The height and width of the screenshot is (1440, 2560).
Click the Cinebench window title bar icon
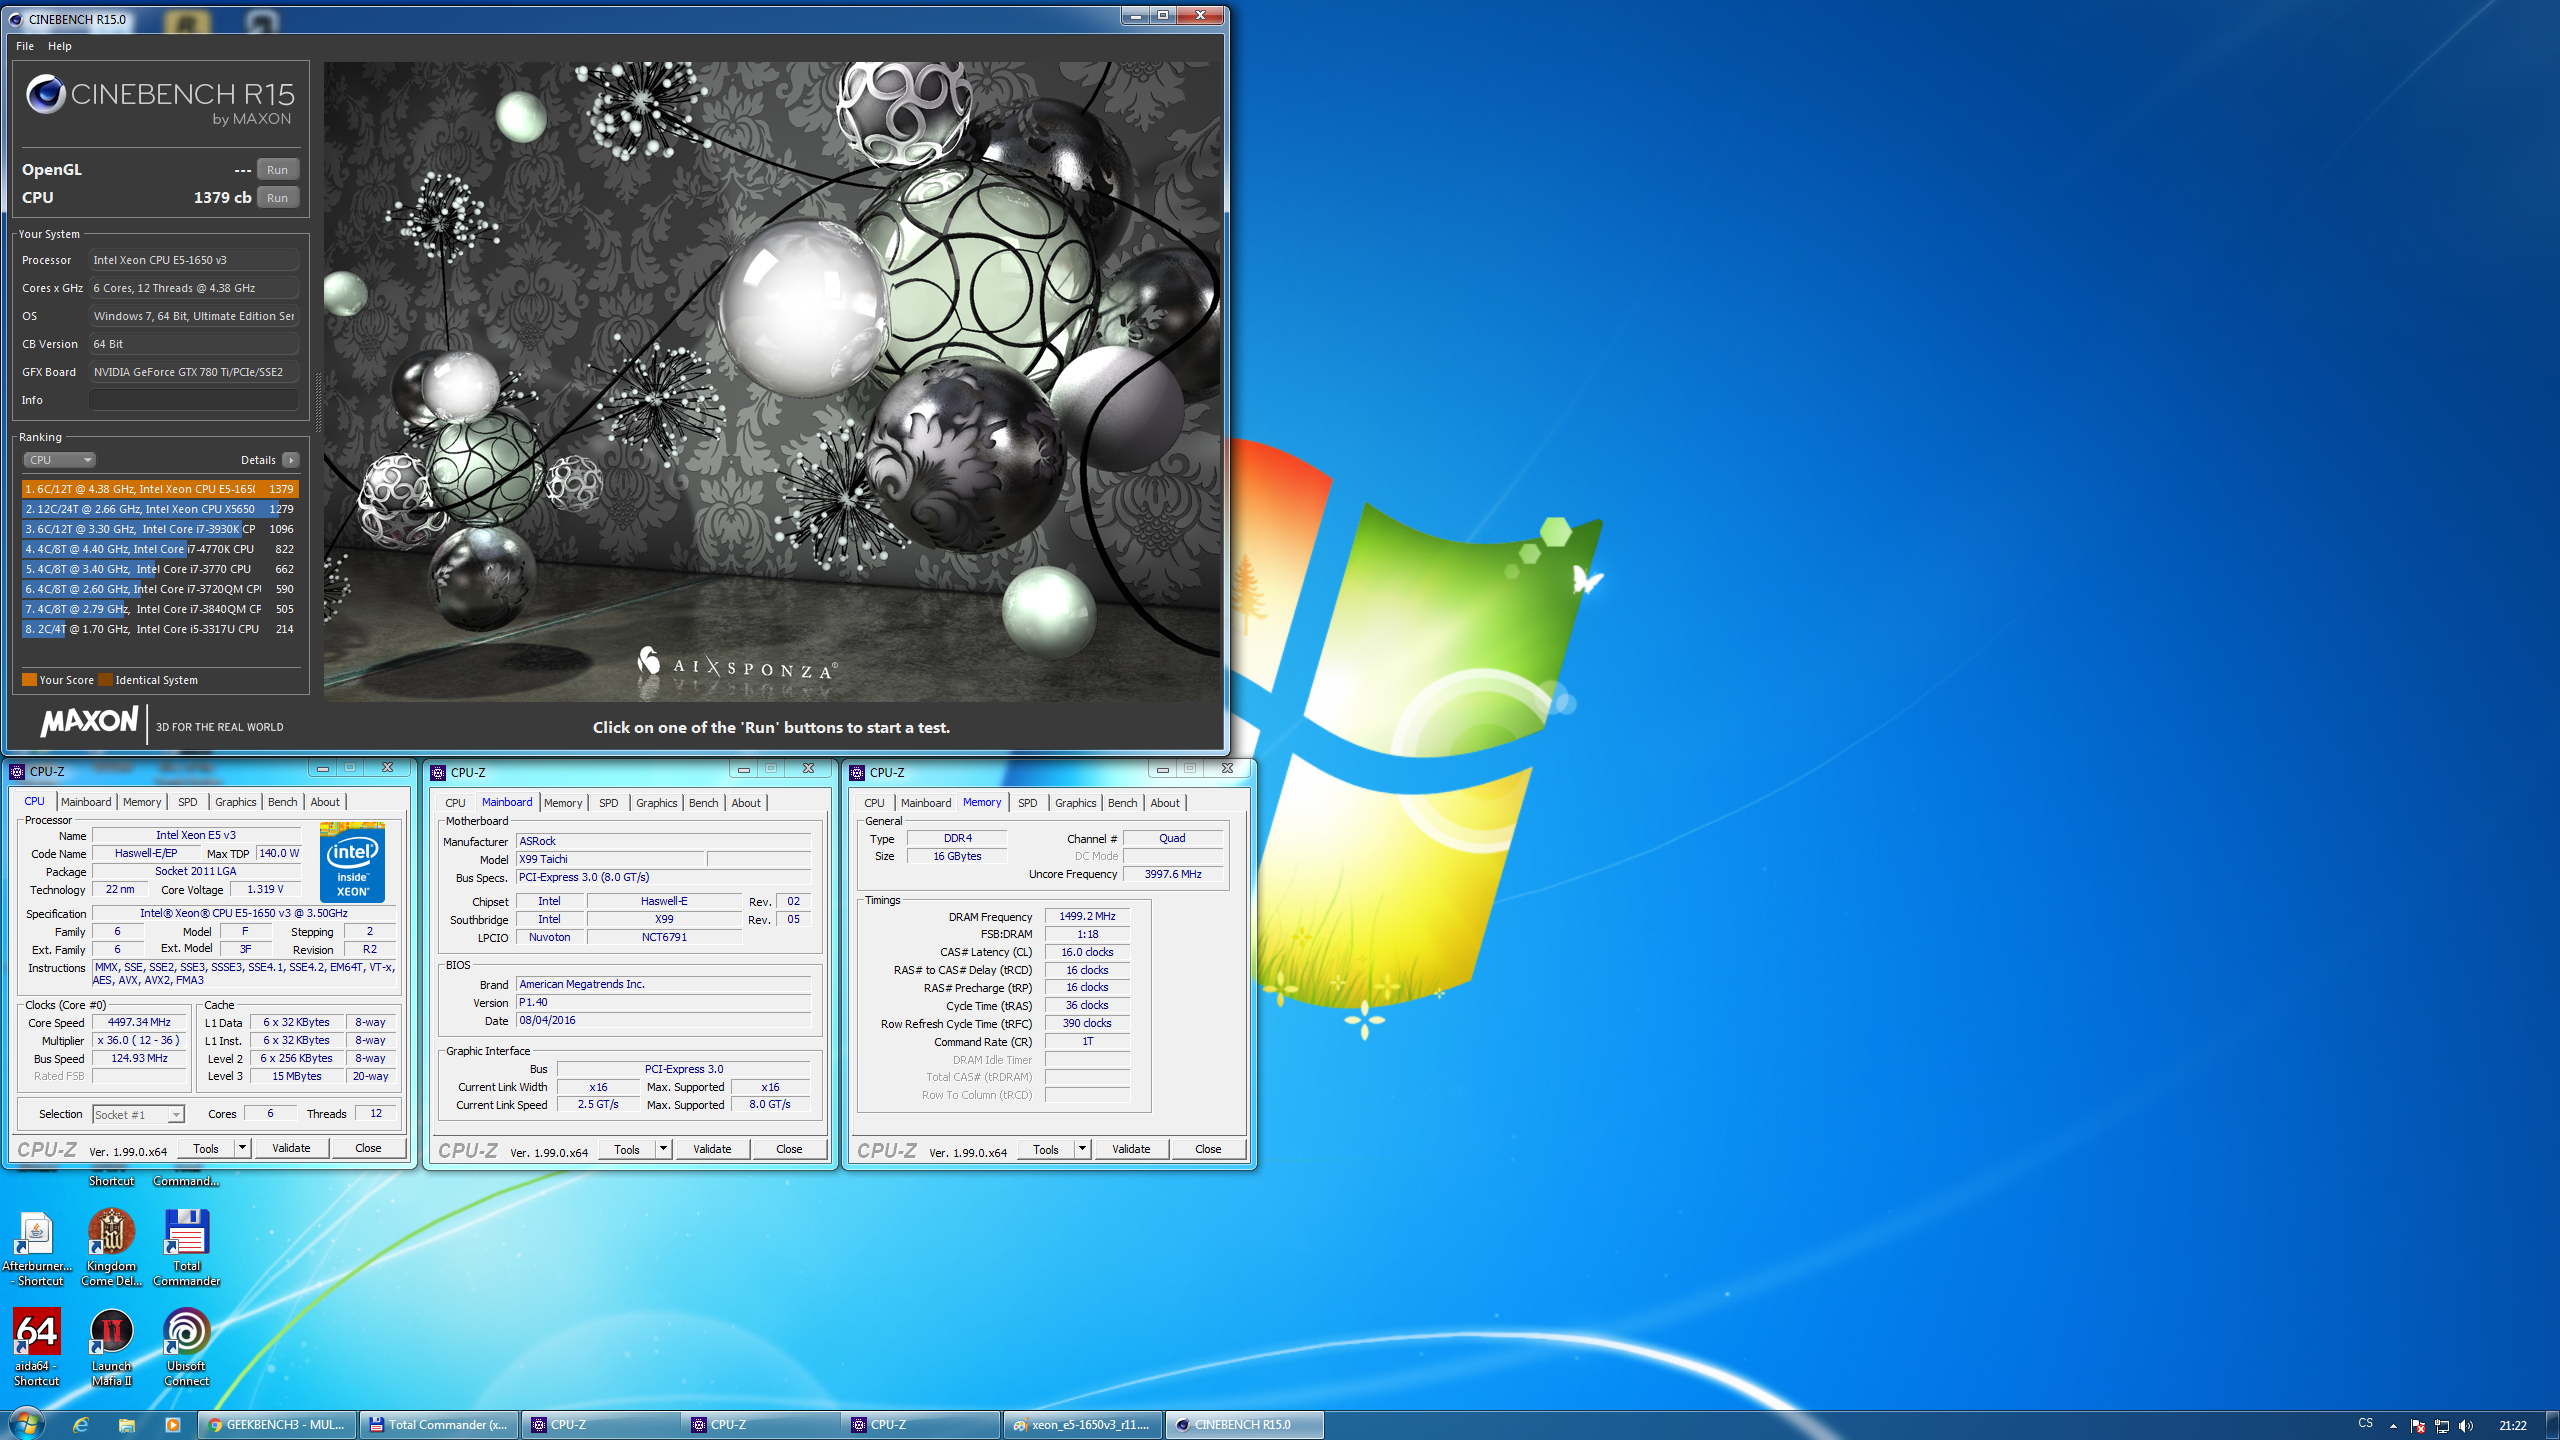[15, 19]
